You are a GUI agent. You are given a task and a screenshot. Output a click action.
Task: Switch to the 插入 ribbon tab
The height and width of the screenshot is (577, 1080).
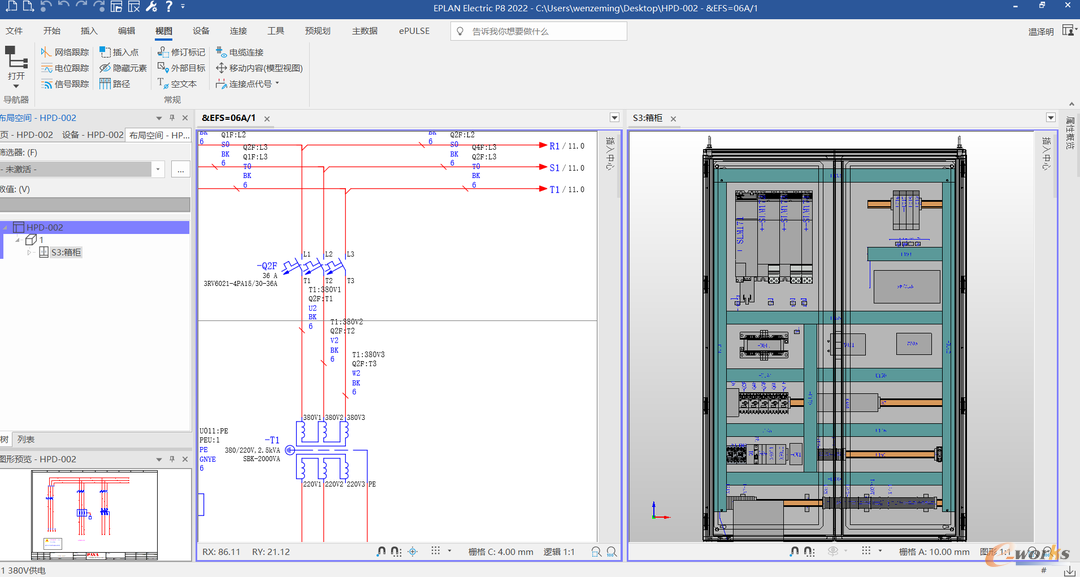click(x=89, y=31)
